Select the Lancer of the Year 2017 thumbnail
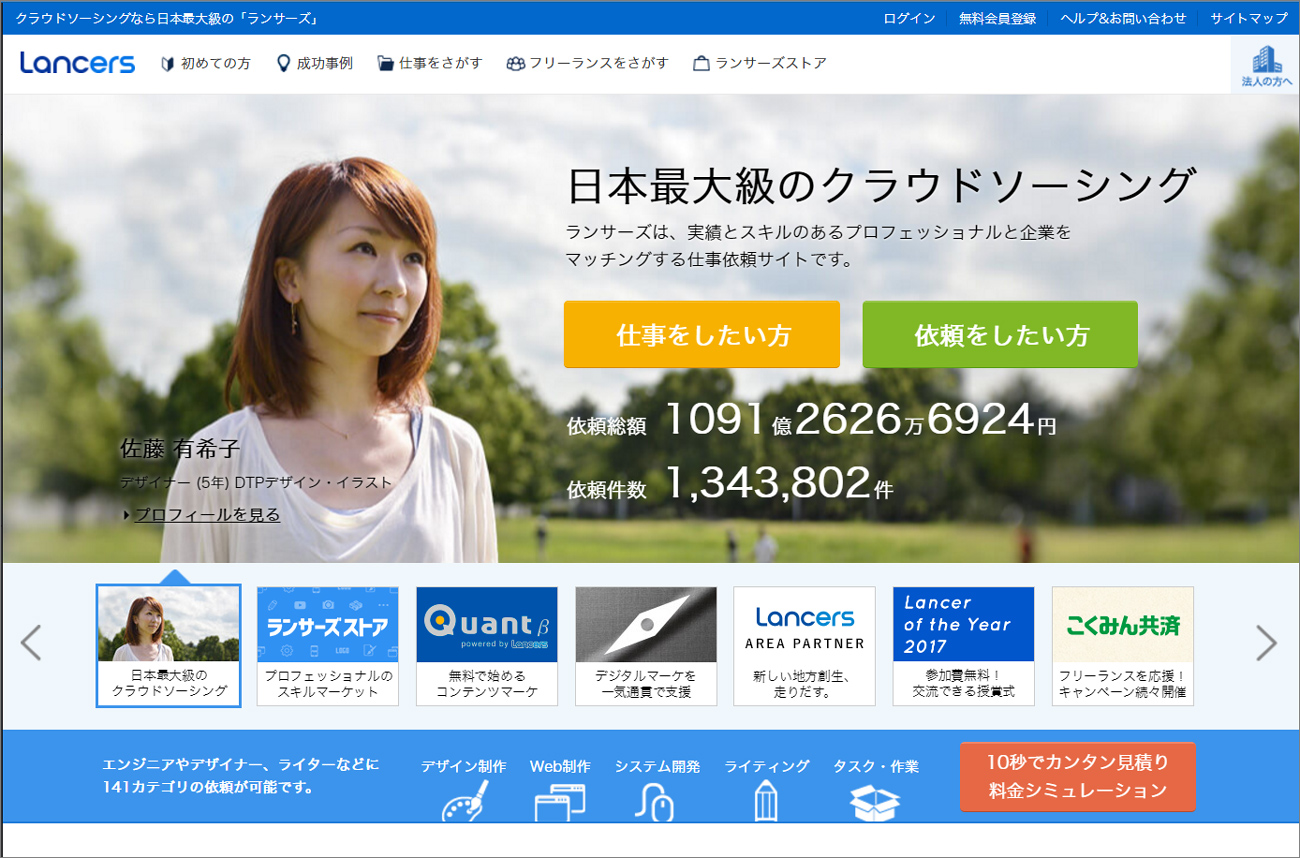 (964, 646)
